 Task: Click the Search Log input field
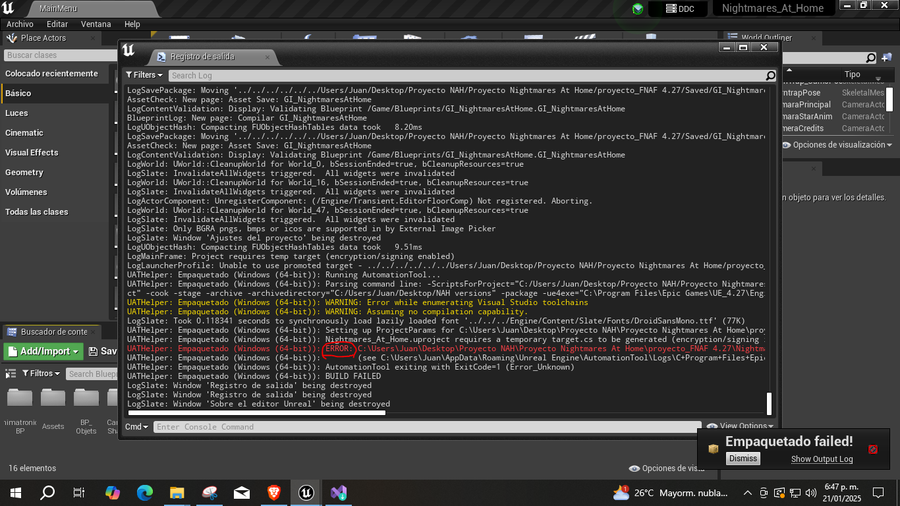[x=467, y=76]
